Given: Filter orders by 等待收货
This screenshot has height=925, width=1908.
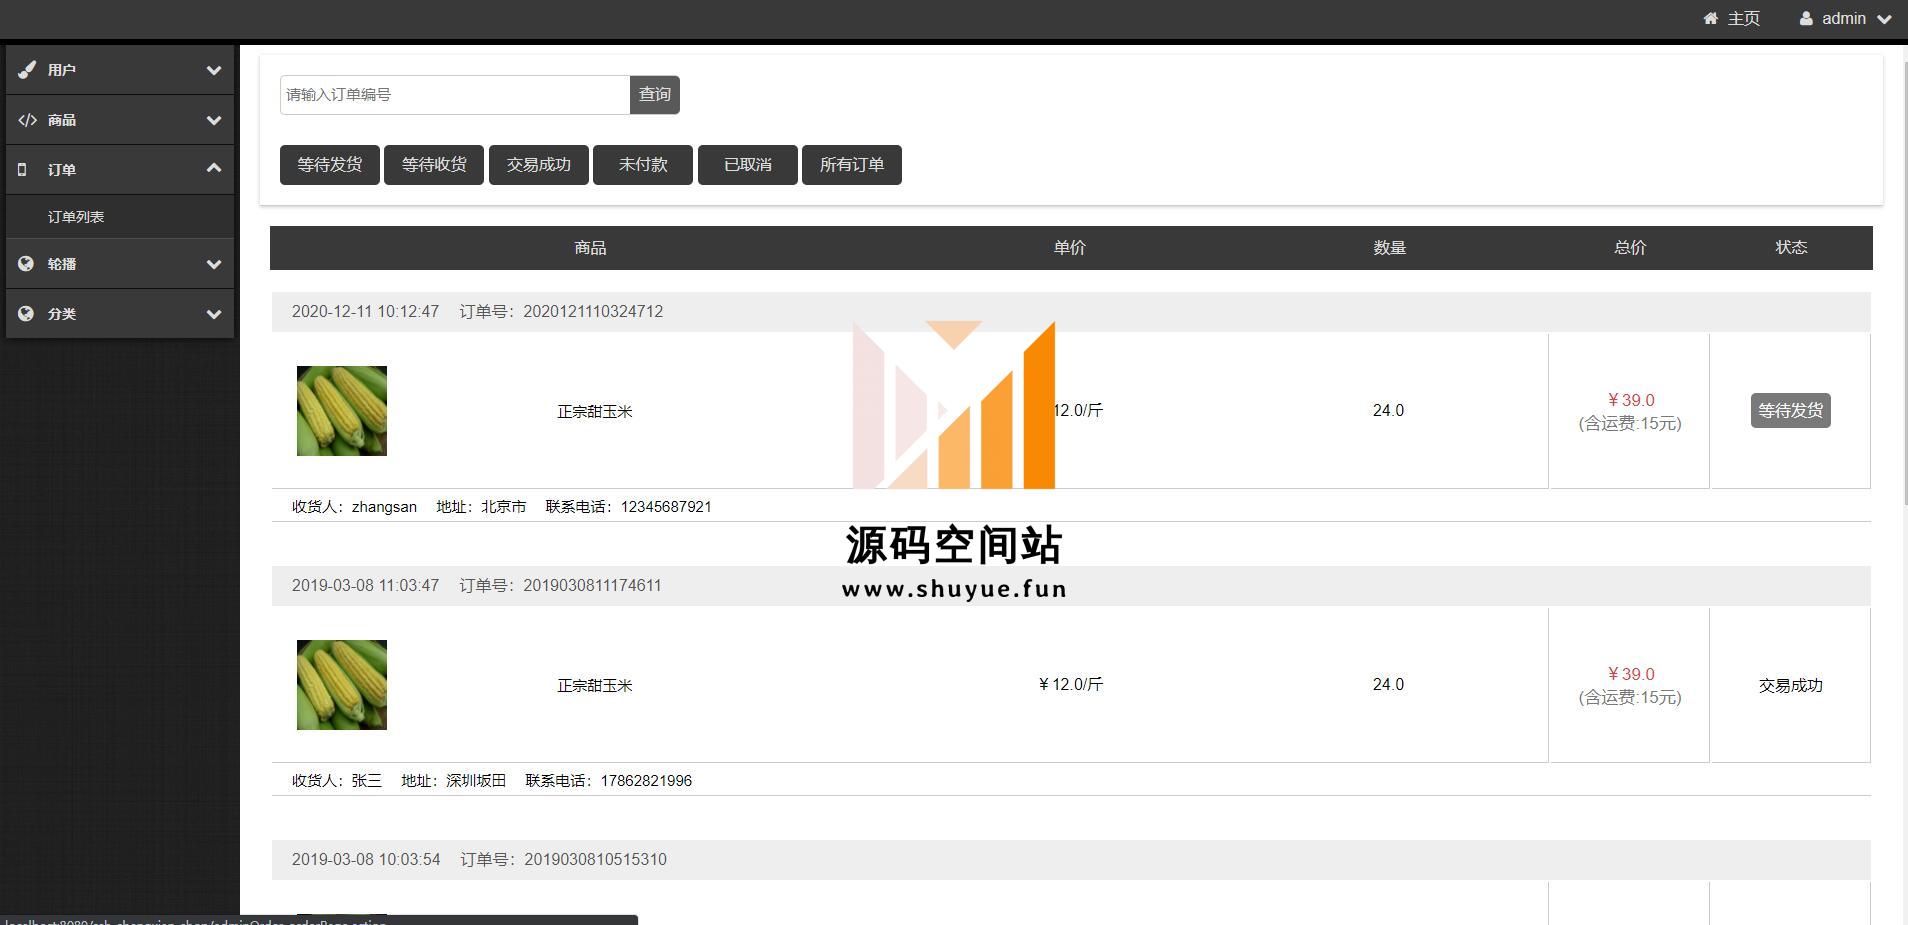Looking at the screenshot, I should pyautogui.click(x=434, y=165).
